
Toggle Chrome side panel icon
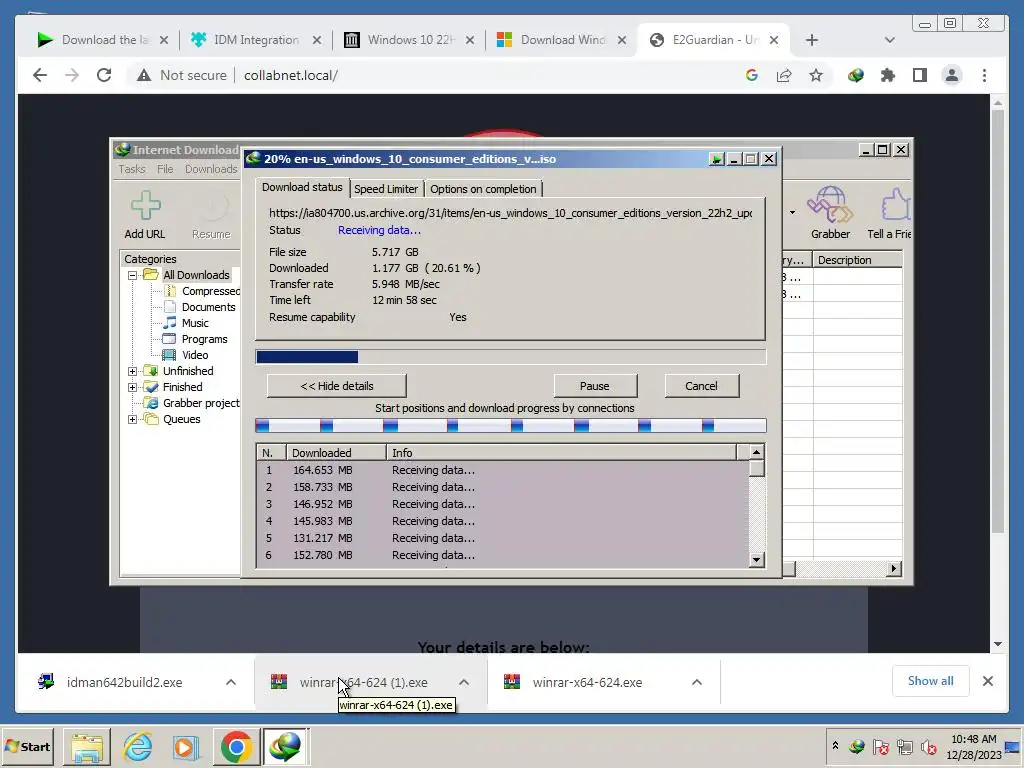click(920, 75)
